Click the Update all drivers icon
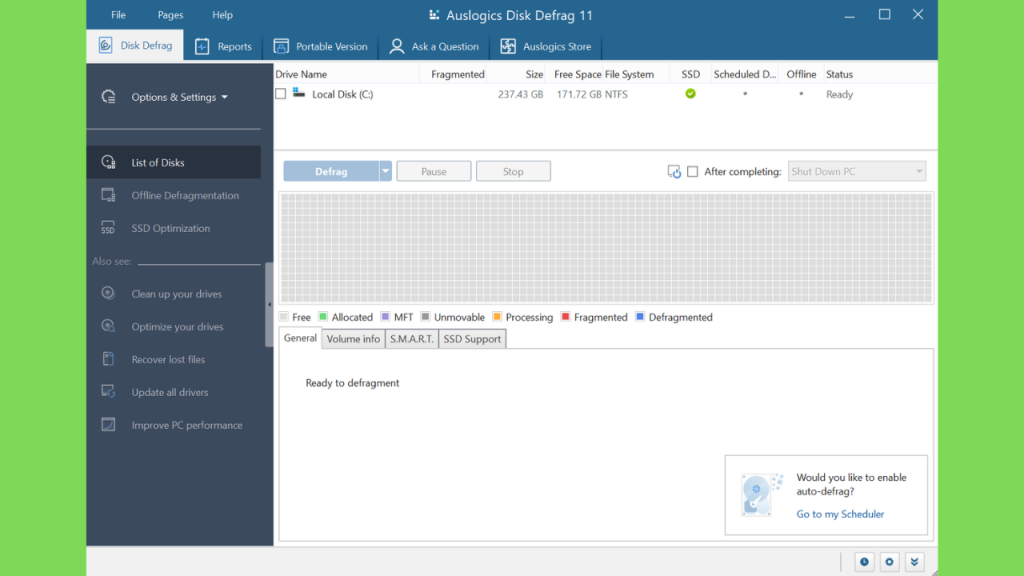This screenshot has width=1024, height=576. 108,392
